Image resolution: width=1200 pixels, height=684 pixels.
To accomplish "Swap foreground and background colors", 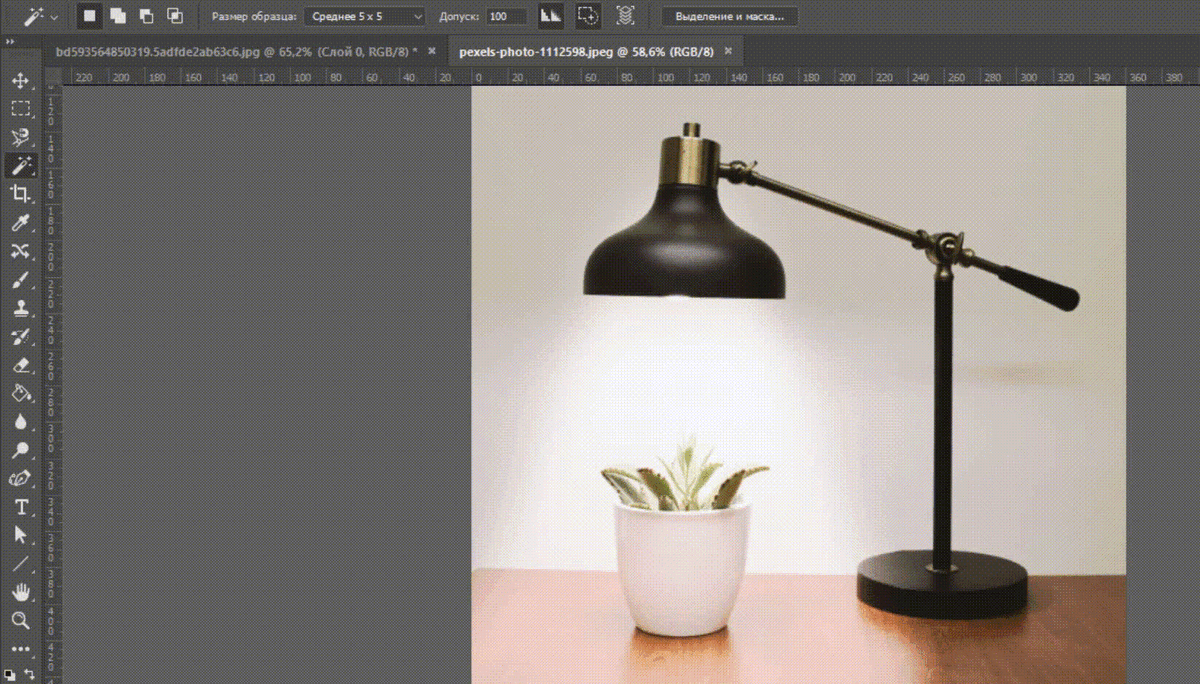I will (29, 674).
